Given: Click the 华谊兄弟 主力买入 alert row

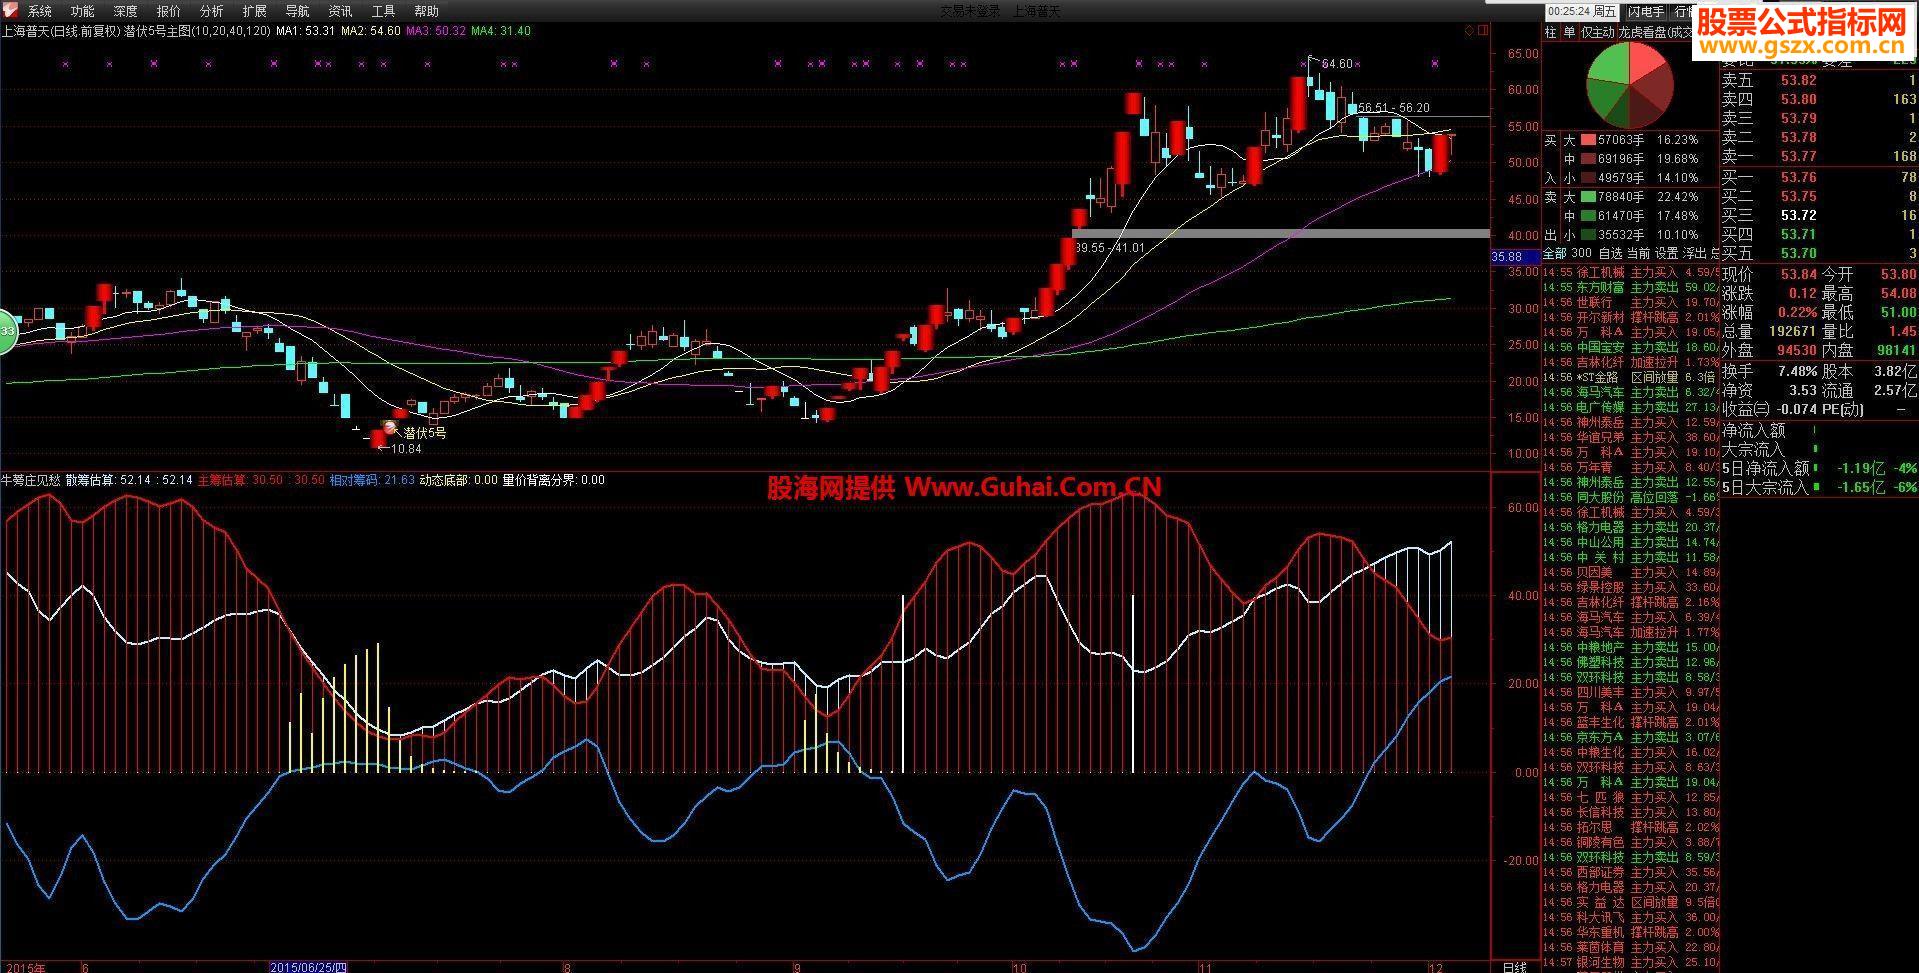Looking at the screenshot, I should point(1631,437).
